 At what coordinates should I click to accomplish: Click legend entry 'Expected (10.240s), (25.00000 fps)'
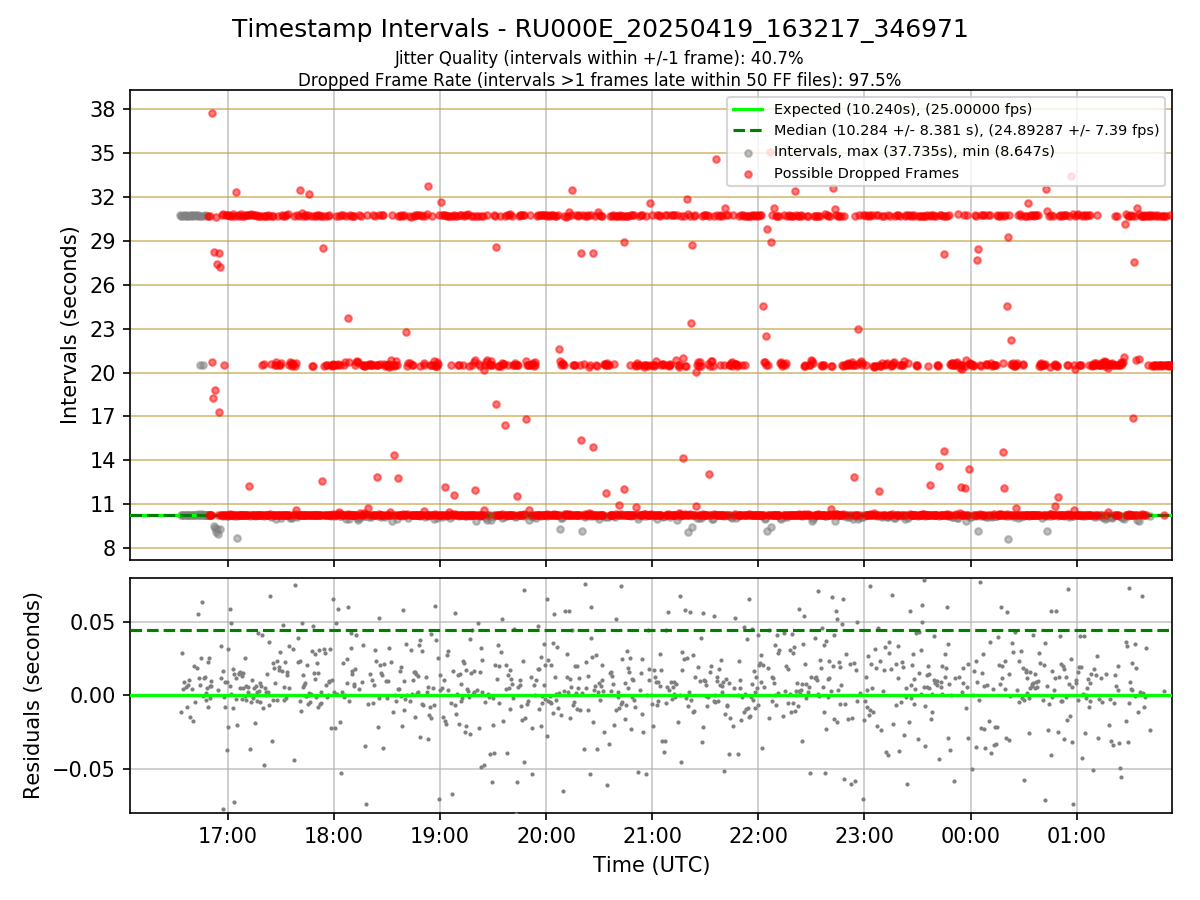point(903,110)
